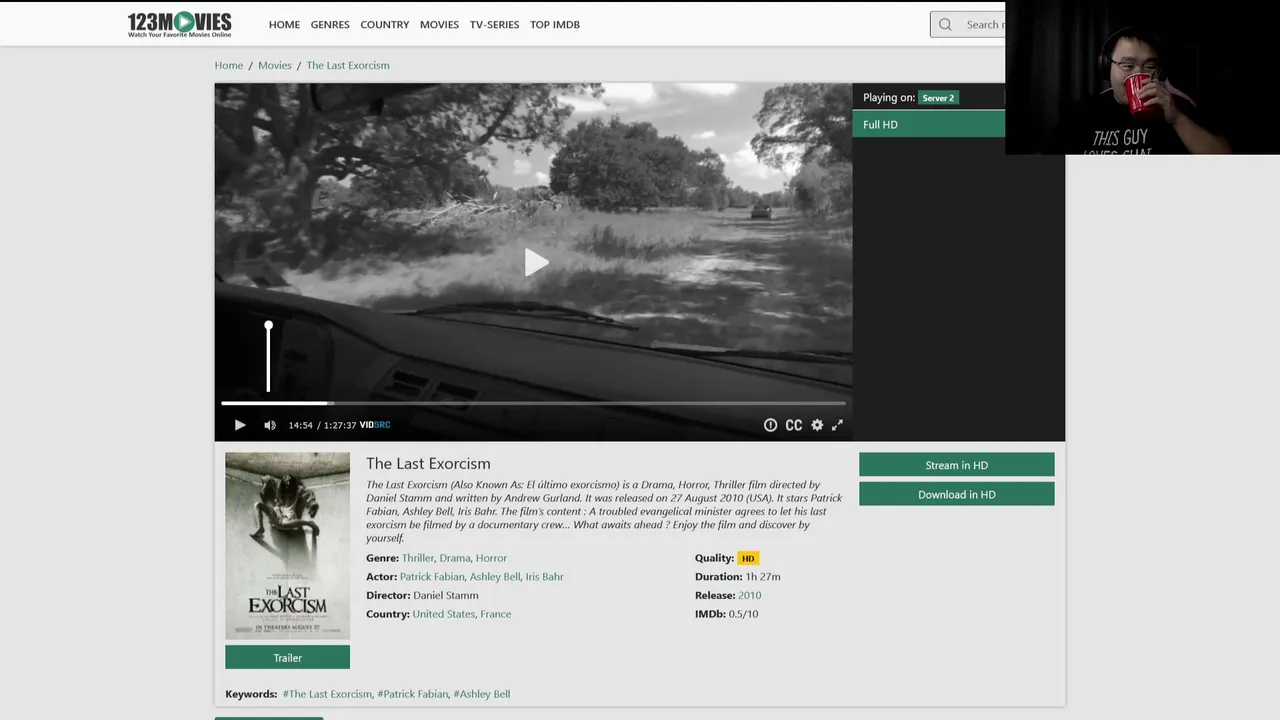
Task: Open The Last Exorcism poster thumbnail
Action: click(x=287, y=545)
